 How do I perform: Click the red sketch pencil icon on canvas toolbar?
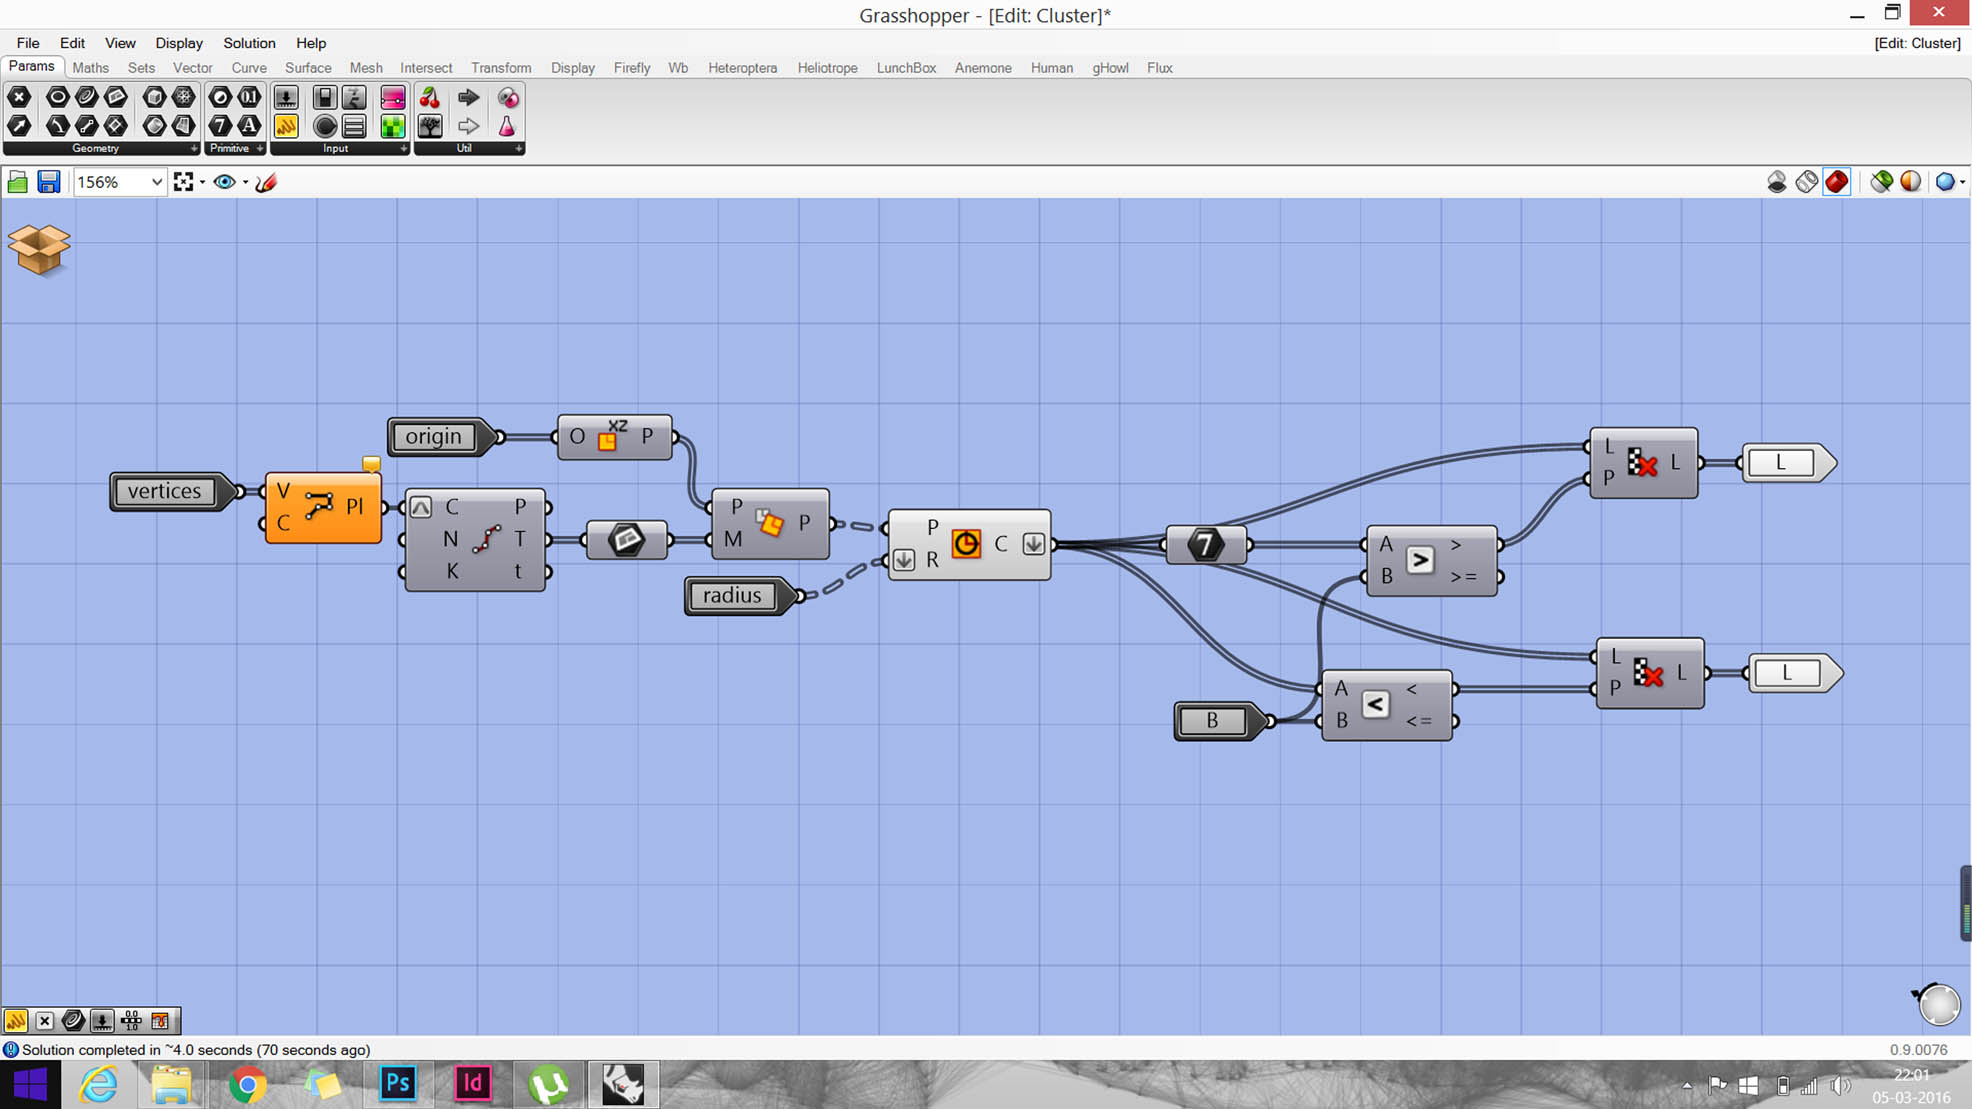point(266,181)
